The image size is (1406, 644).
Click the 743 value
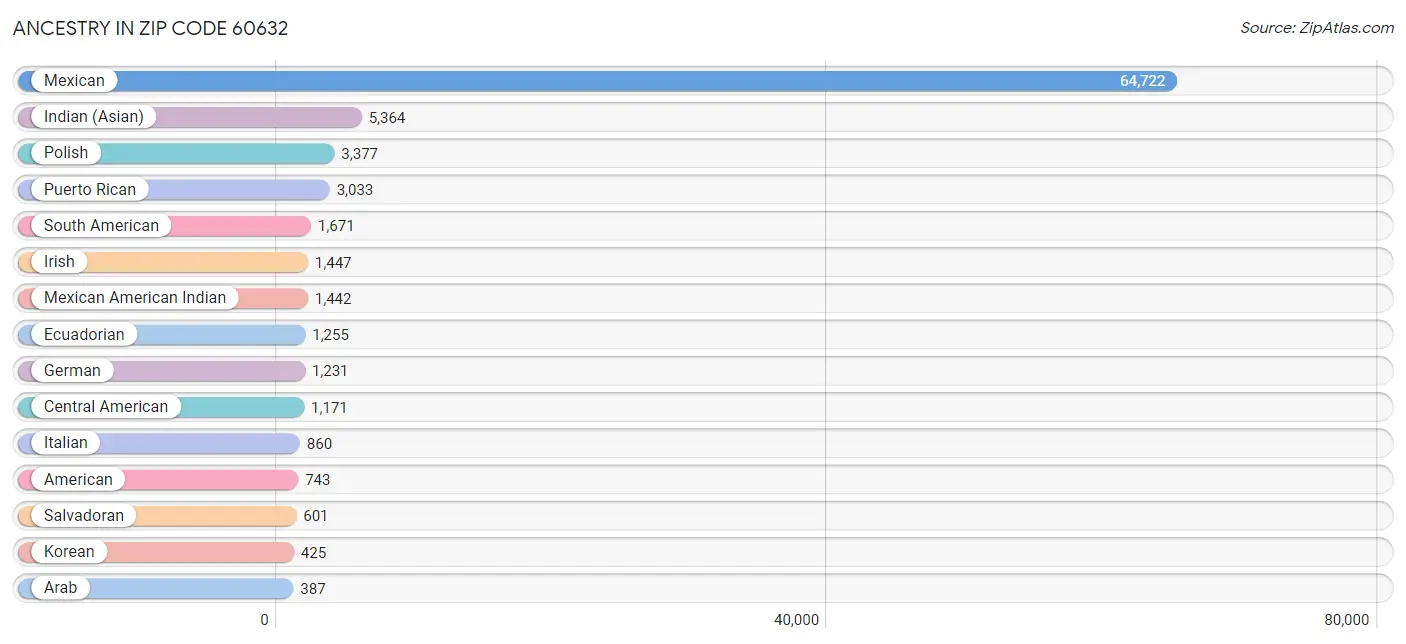[318, 480]
